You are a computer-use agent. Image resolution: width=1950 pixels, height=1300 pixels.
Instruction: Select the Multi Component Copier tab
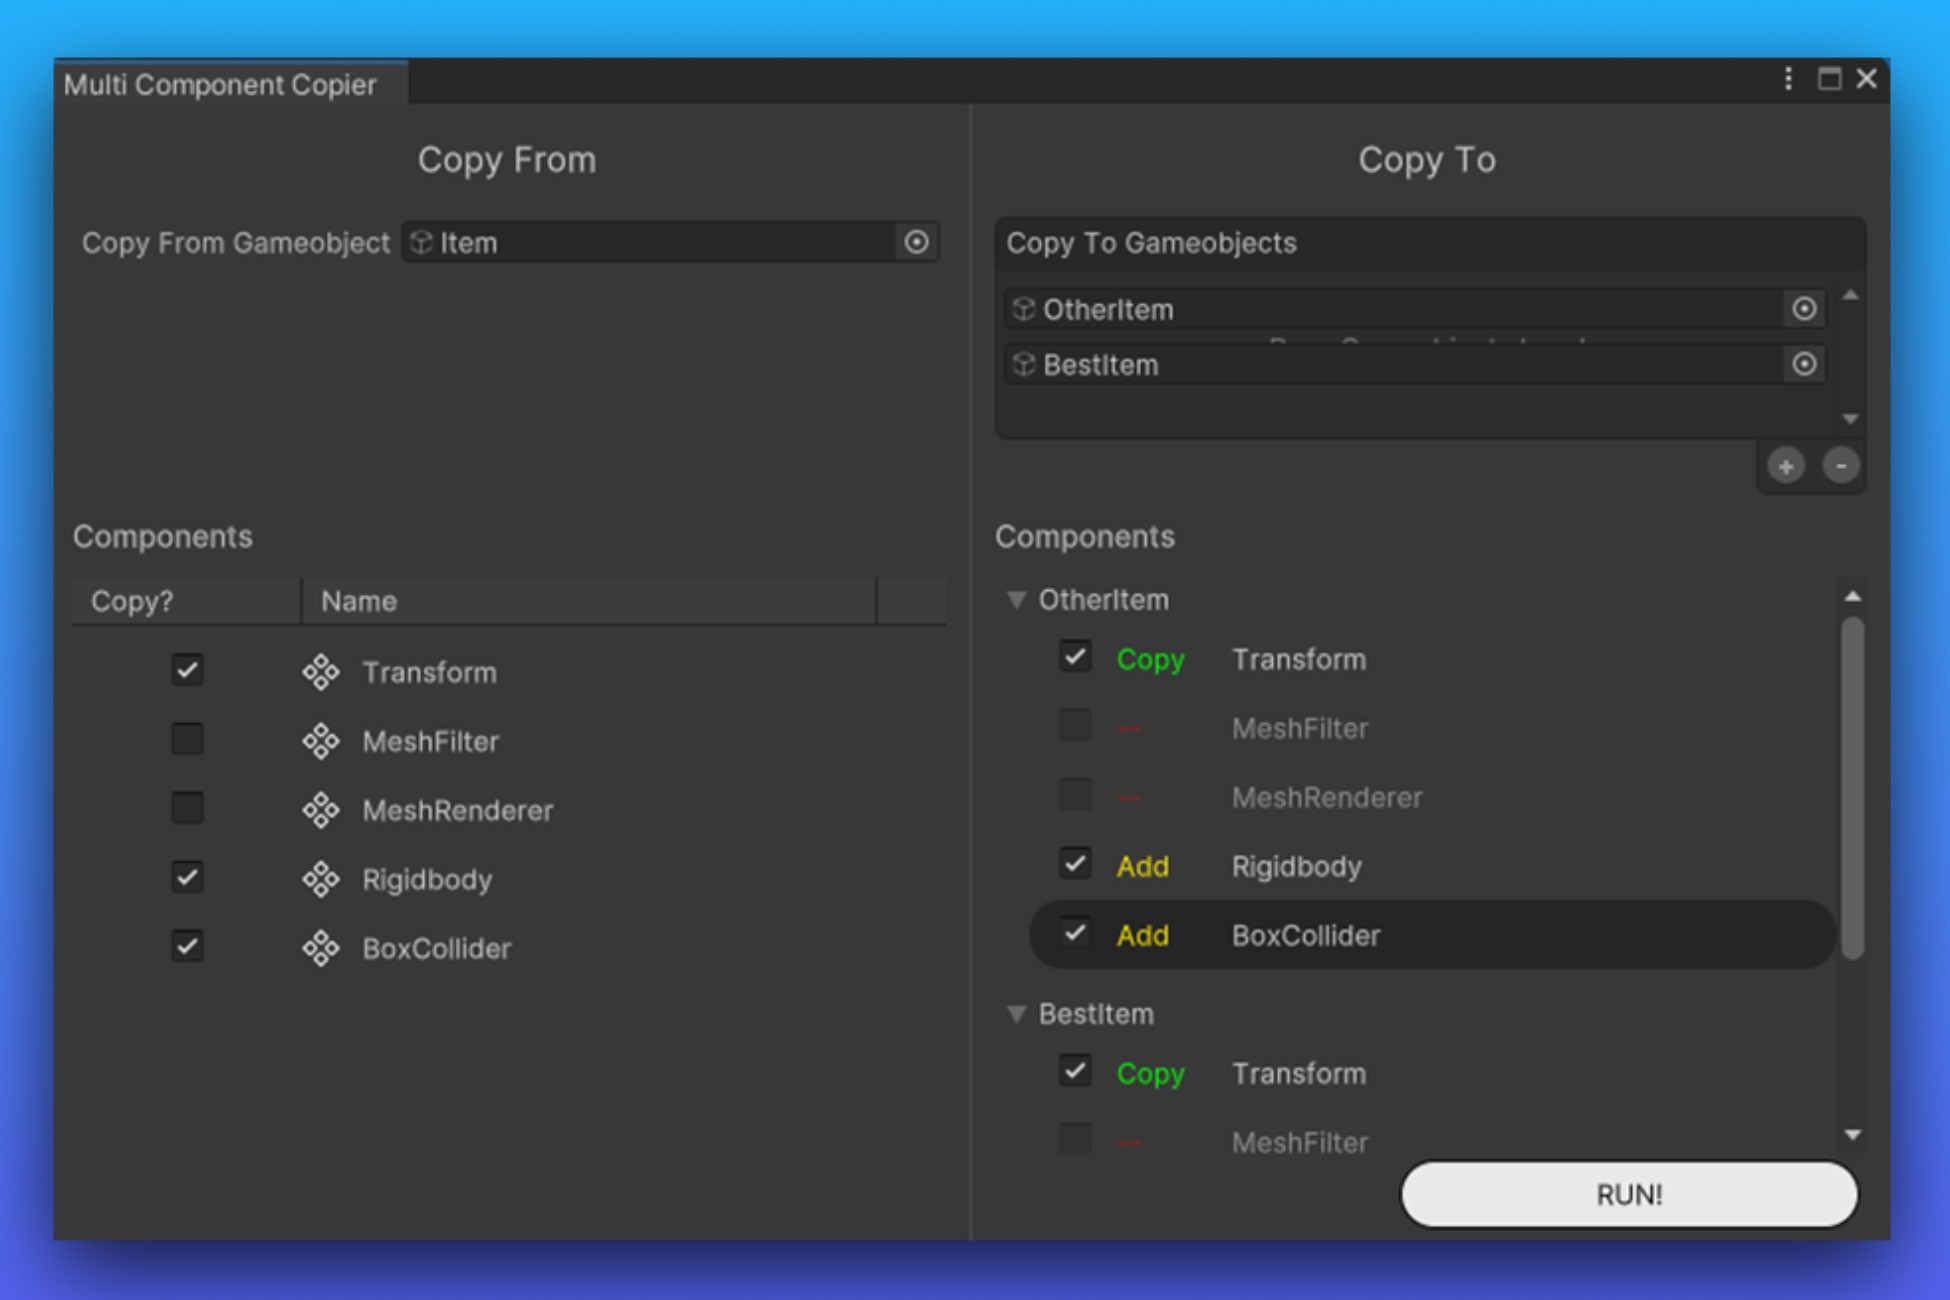pos(222,85)
